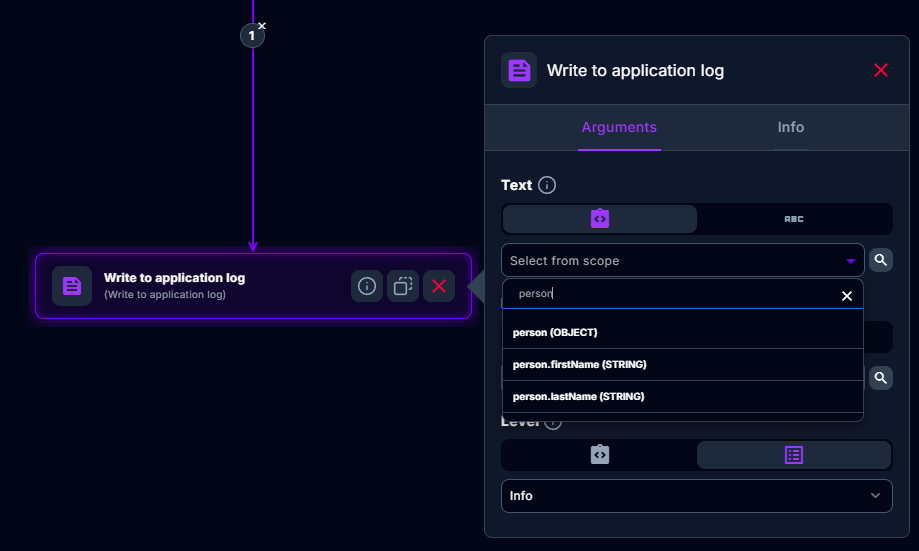This screenshot has height=551, width=919.
Task: Open the Select from scope dropdown
Action: (682, 260)
